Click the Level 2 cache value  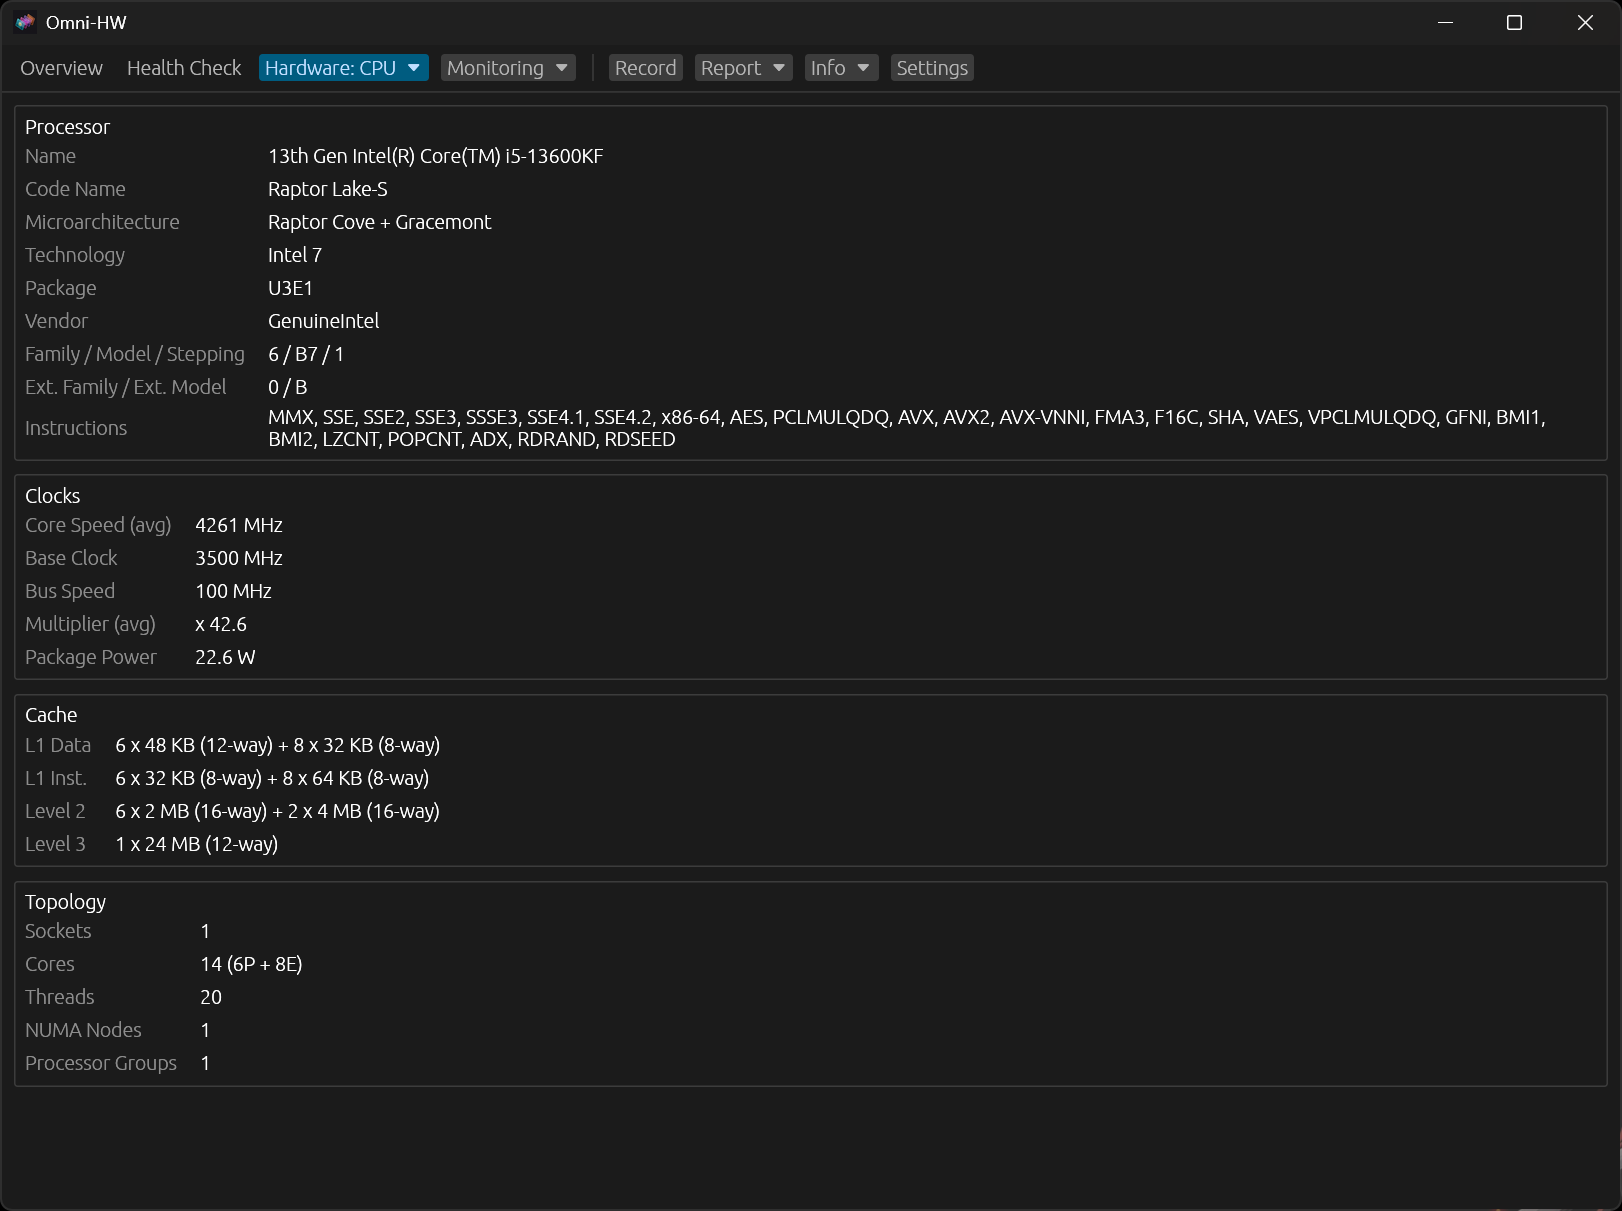[x=278, y=811]
